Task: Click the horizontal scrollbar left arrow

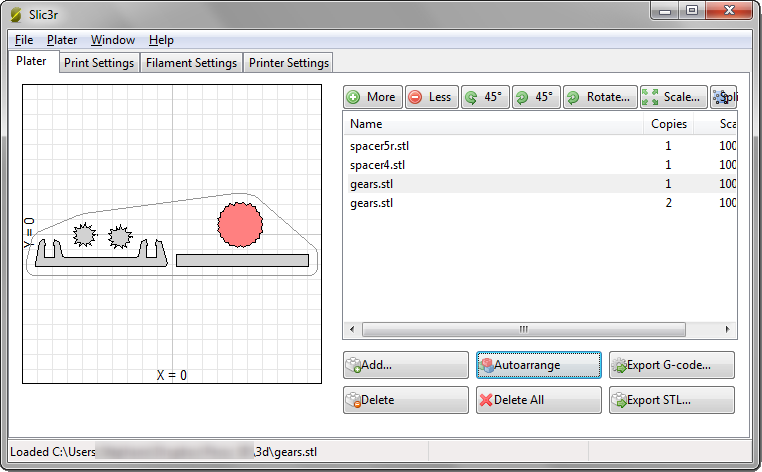Action: (x=352, y=329)
